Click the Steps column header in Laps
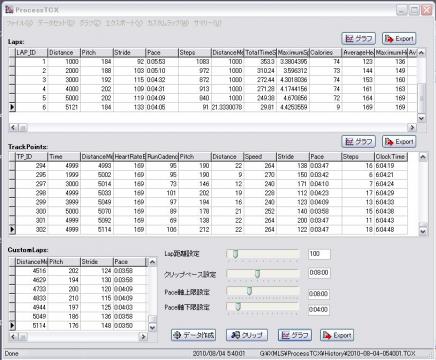The image size is (436, 360). coord(195,53)
